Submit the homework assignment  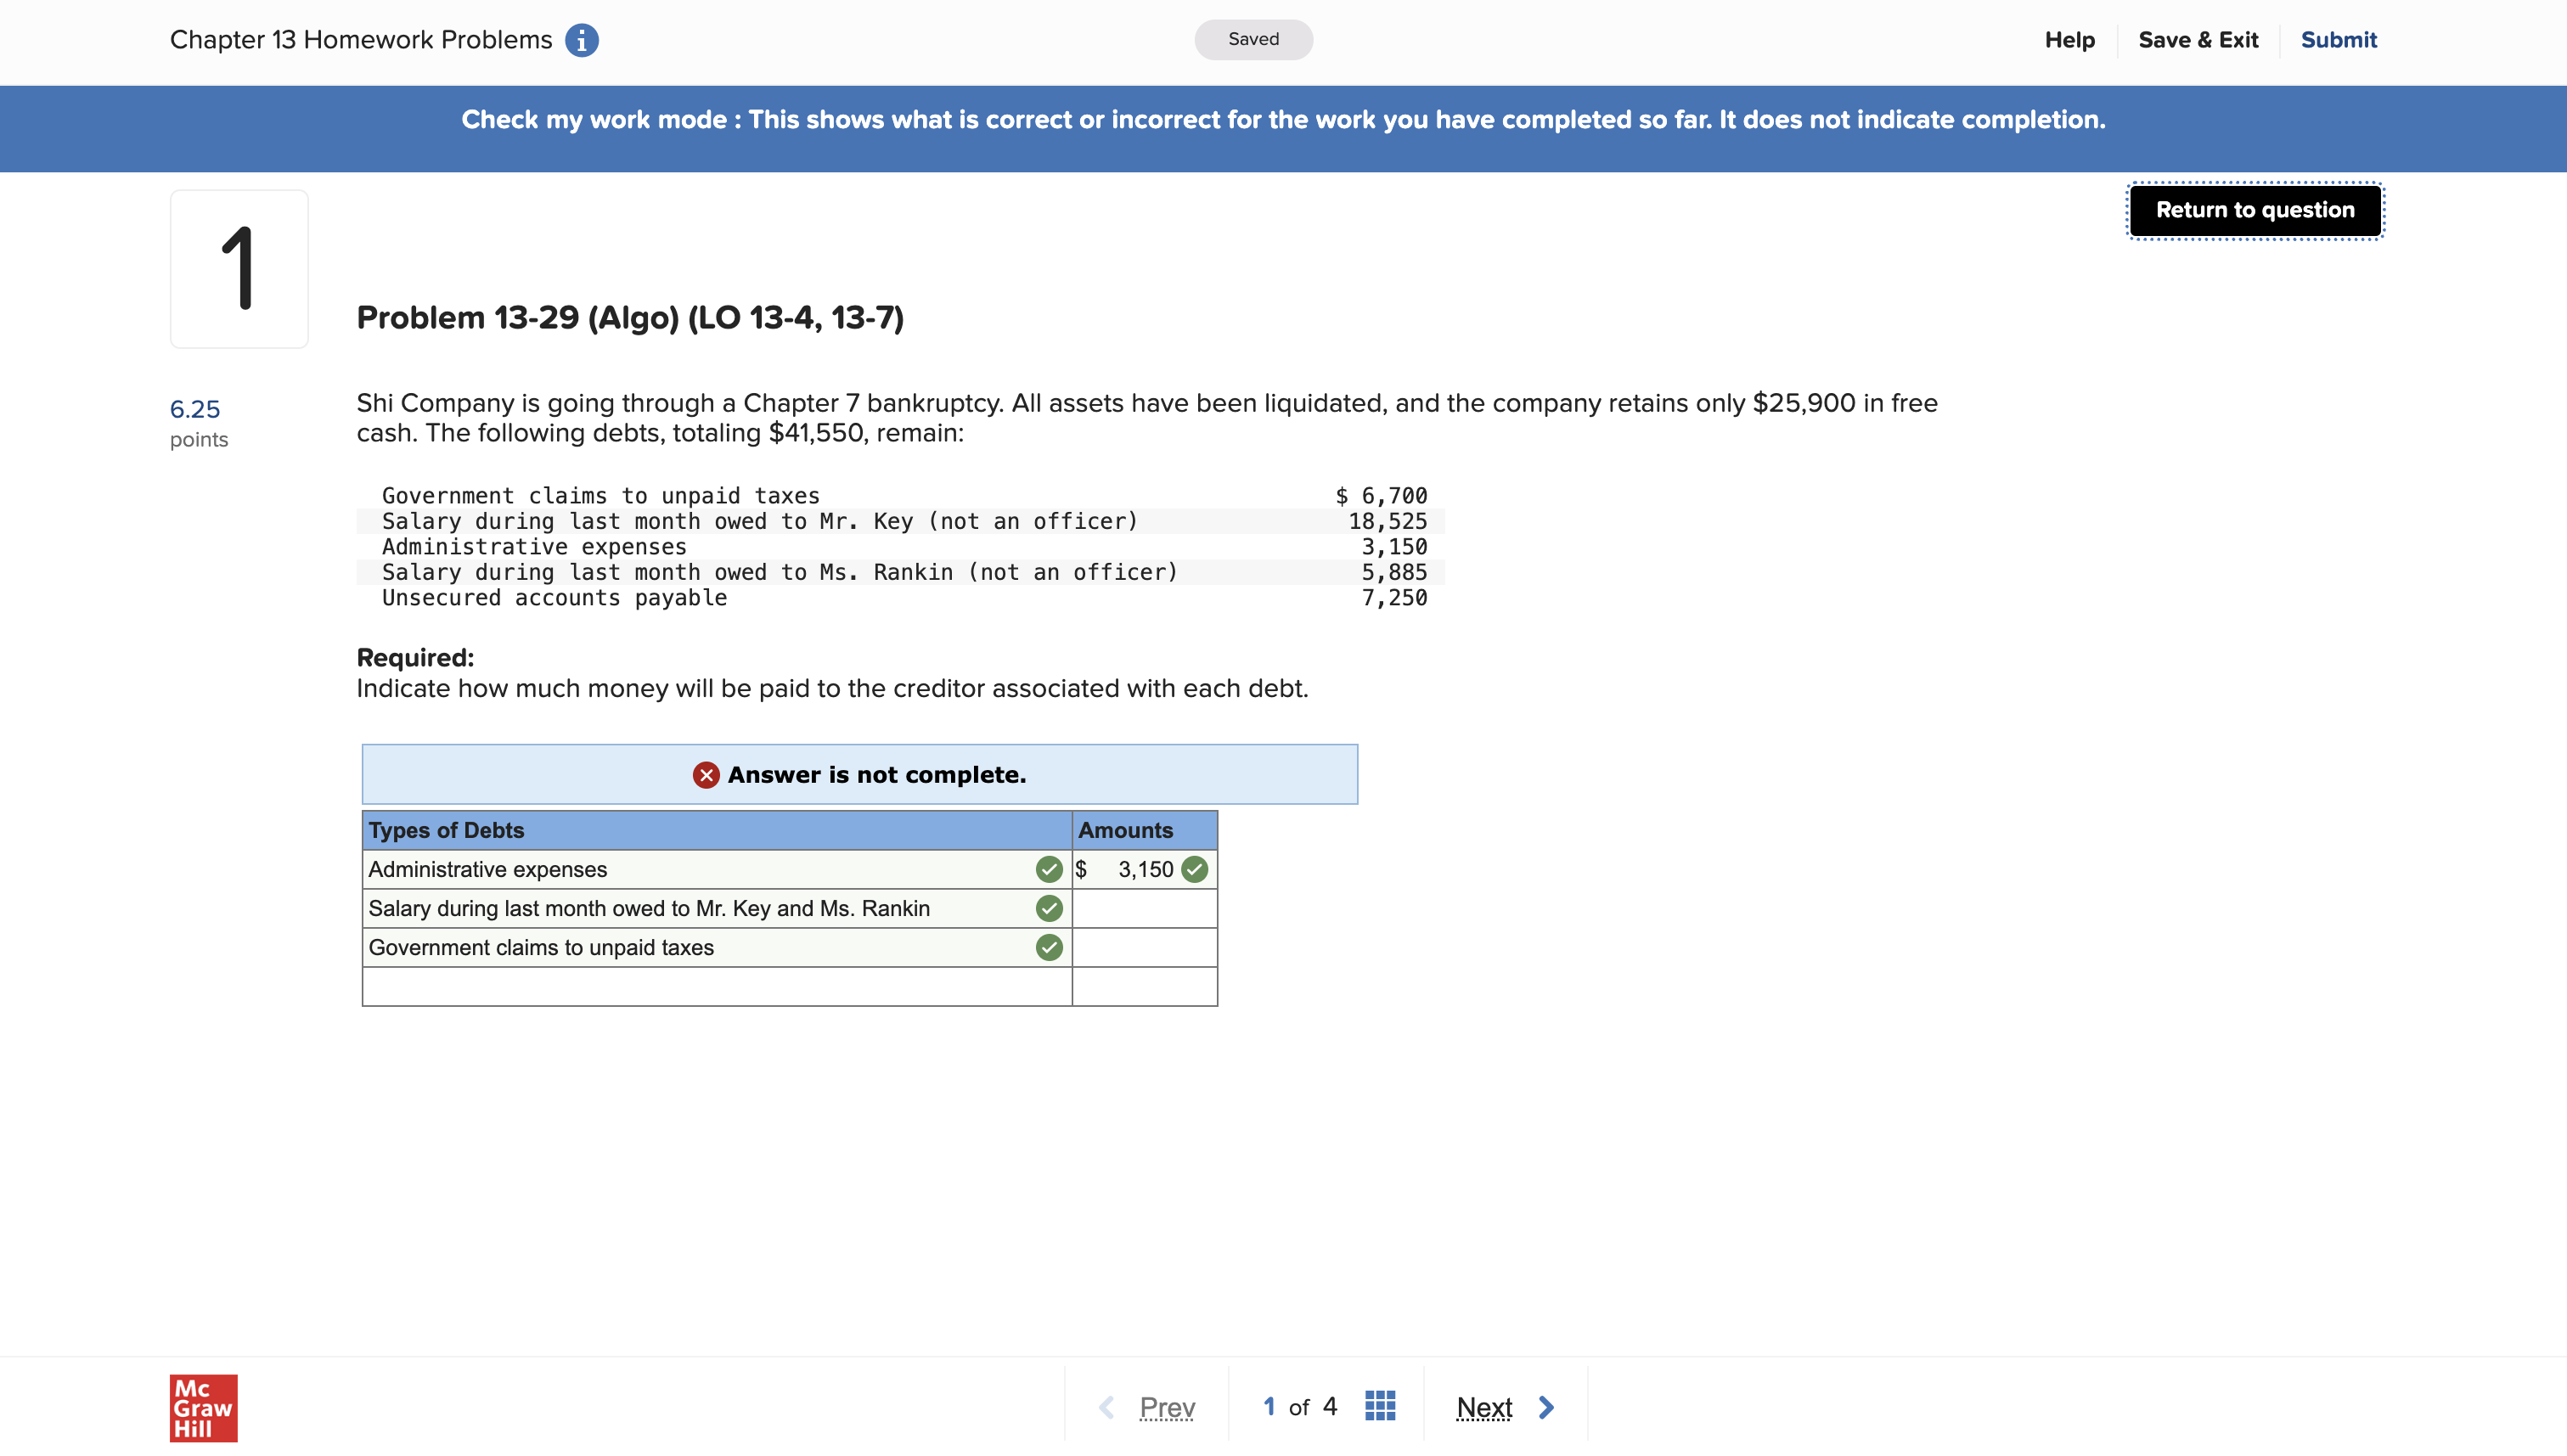pos(2338,40)
